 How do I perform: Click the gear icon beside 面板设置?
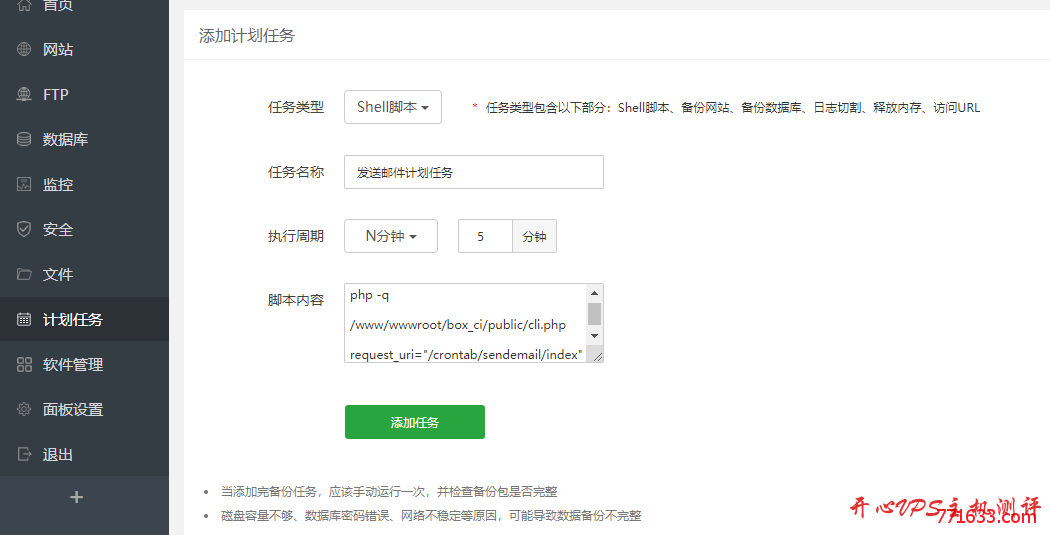click(24, 409)
